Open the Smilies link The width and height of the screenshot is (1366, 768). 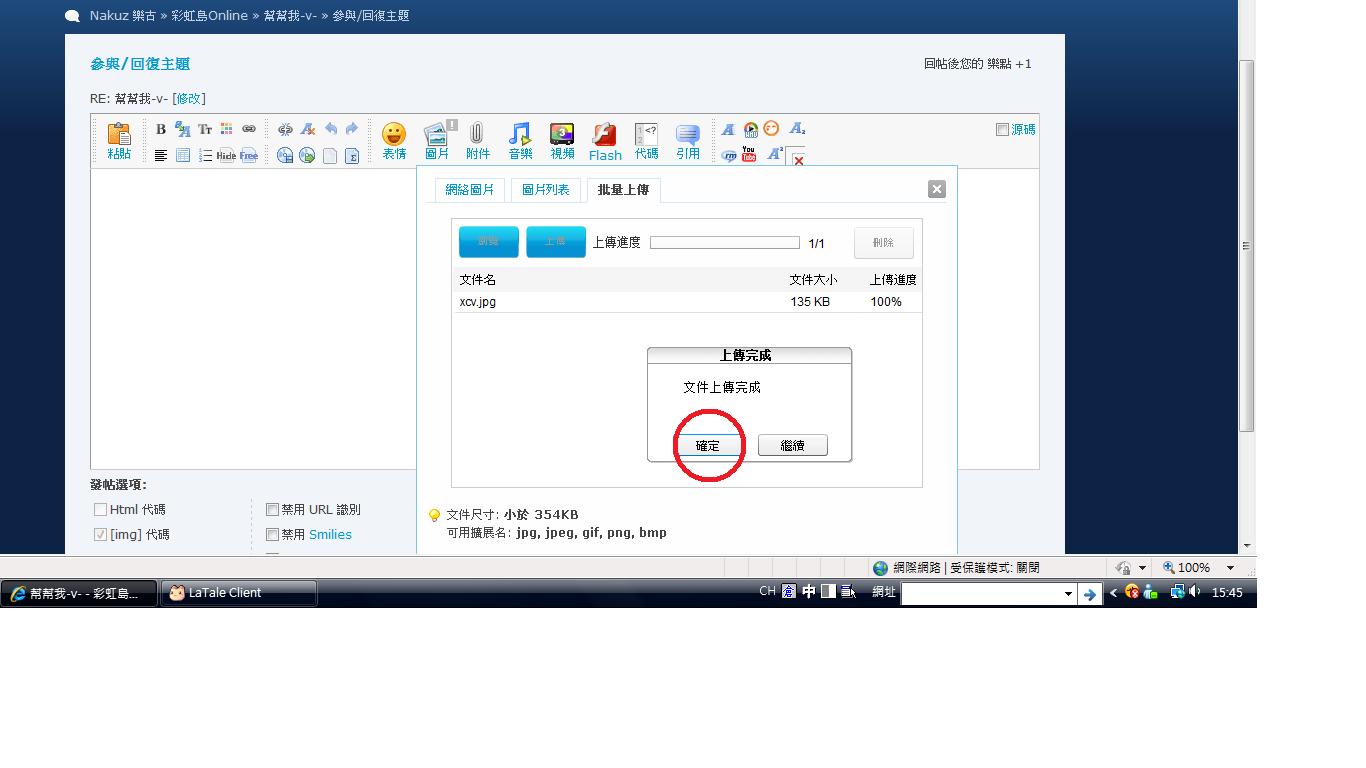(330, 535)
